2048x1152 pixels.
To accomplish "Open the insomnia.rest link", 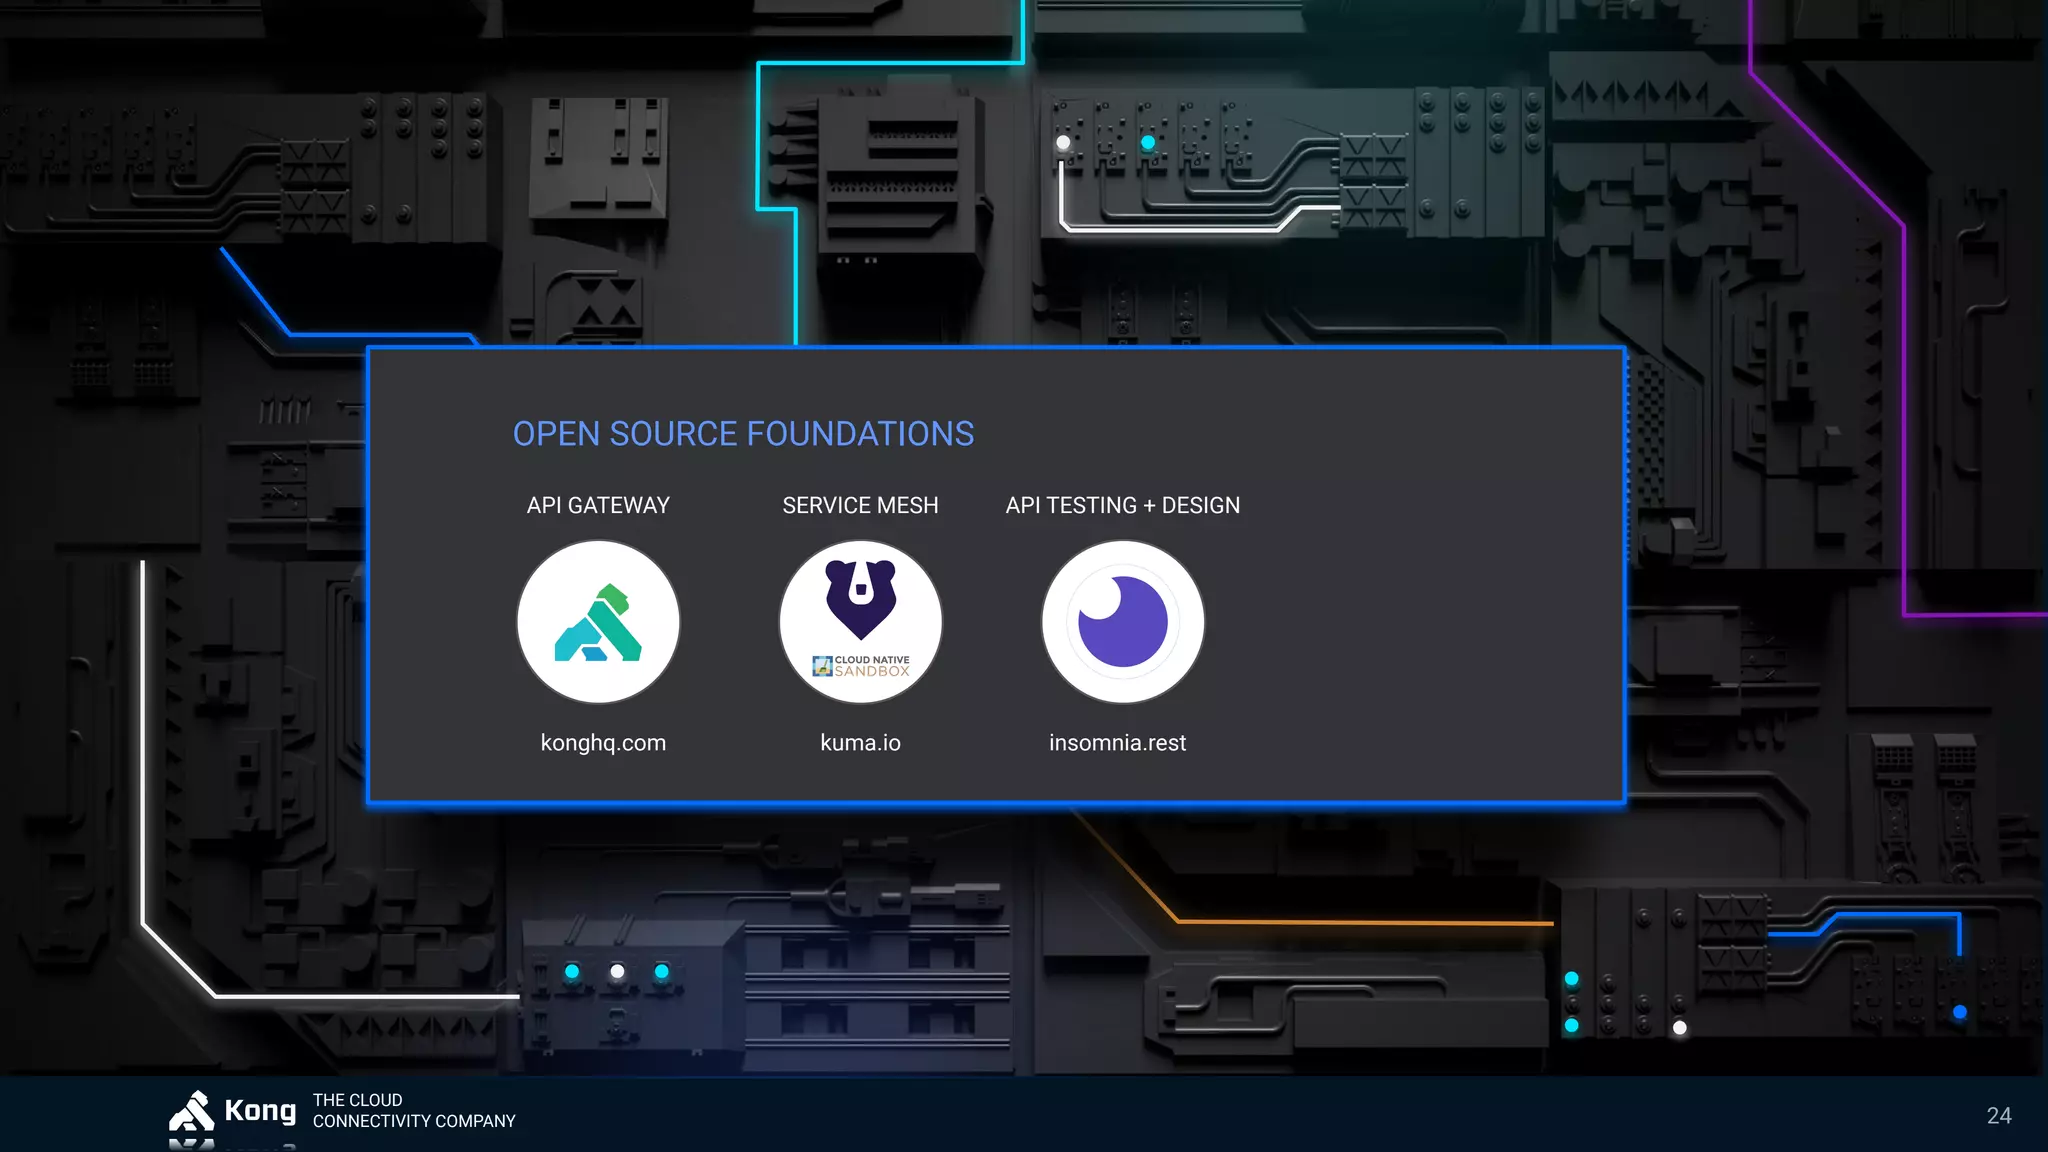I will point(1117,743).
